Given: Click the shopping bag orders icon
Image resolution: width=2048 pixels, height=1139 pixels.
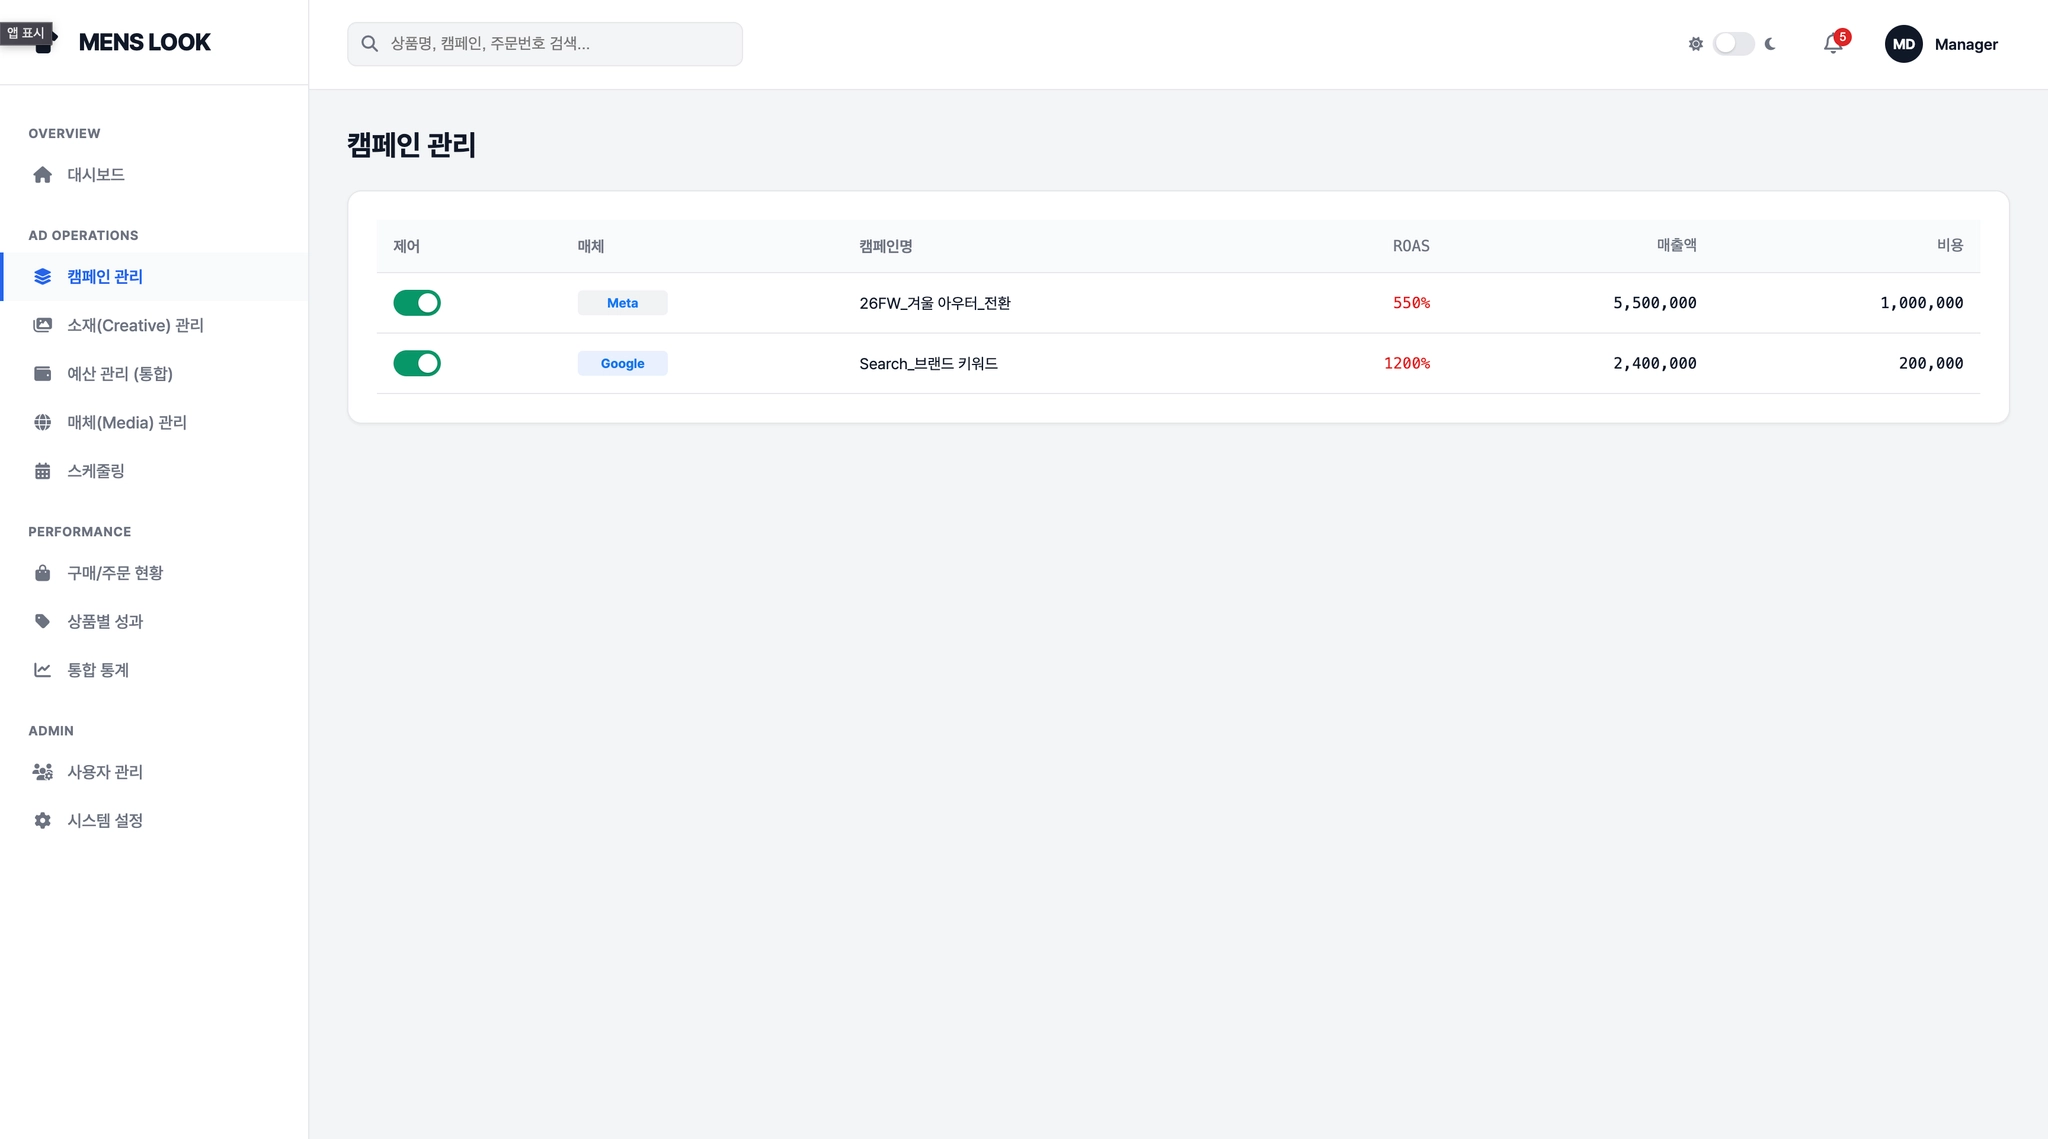Looking at the screenshot, I should (x=42, y=573).
